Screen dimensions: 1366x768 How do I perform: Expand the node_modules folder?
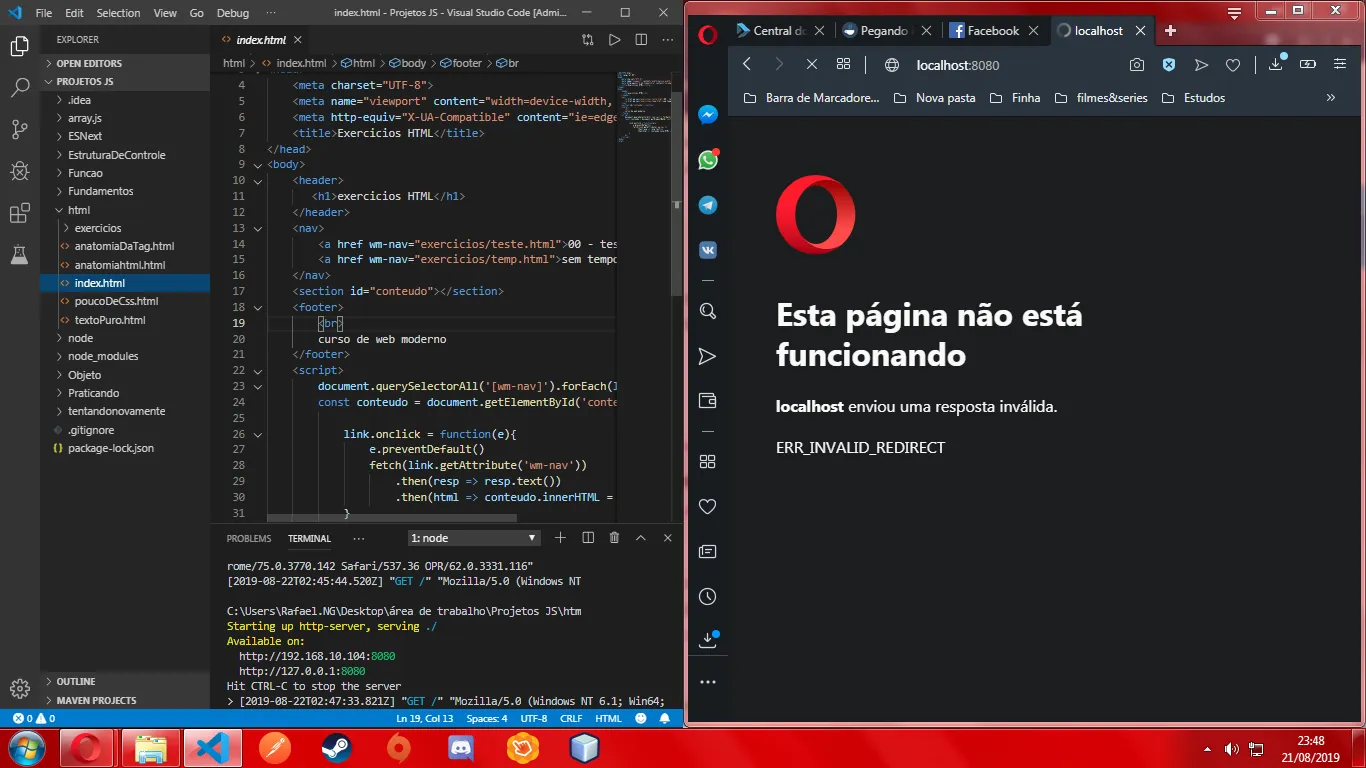click(102, 356)
